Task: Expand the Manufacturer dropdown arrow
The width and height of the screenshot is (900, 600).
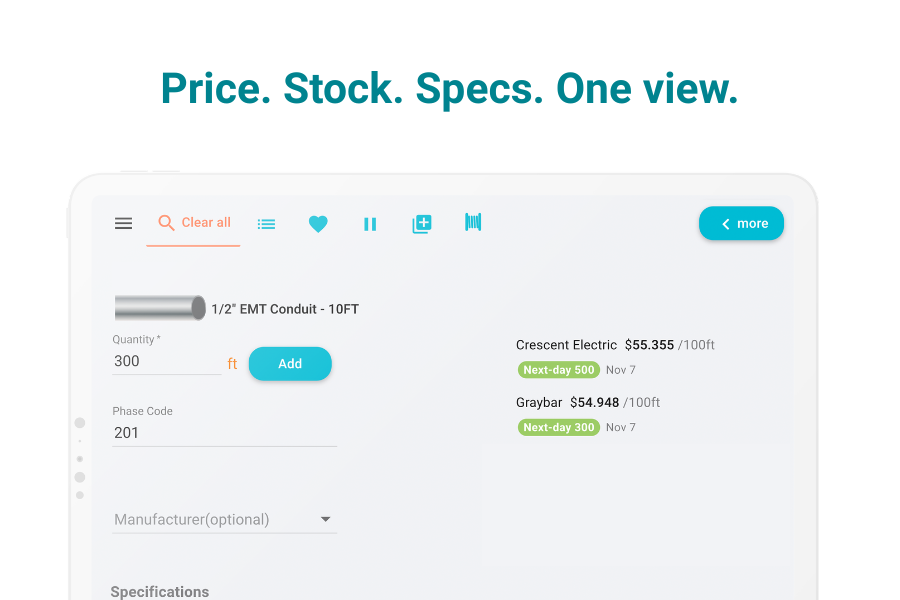Action: [325, 520]
